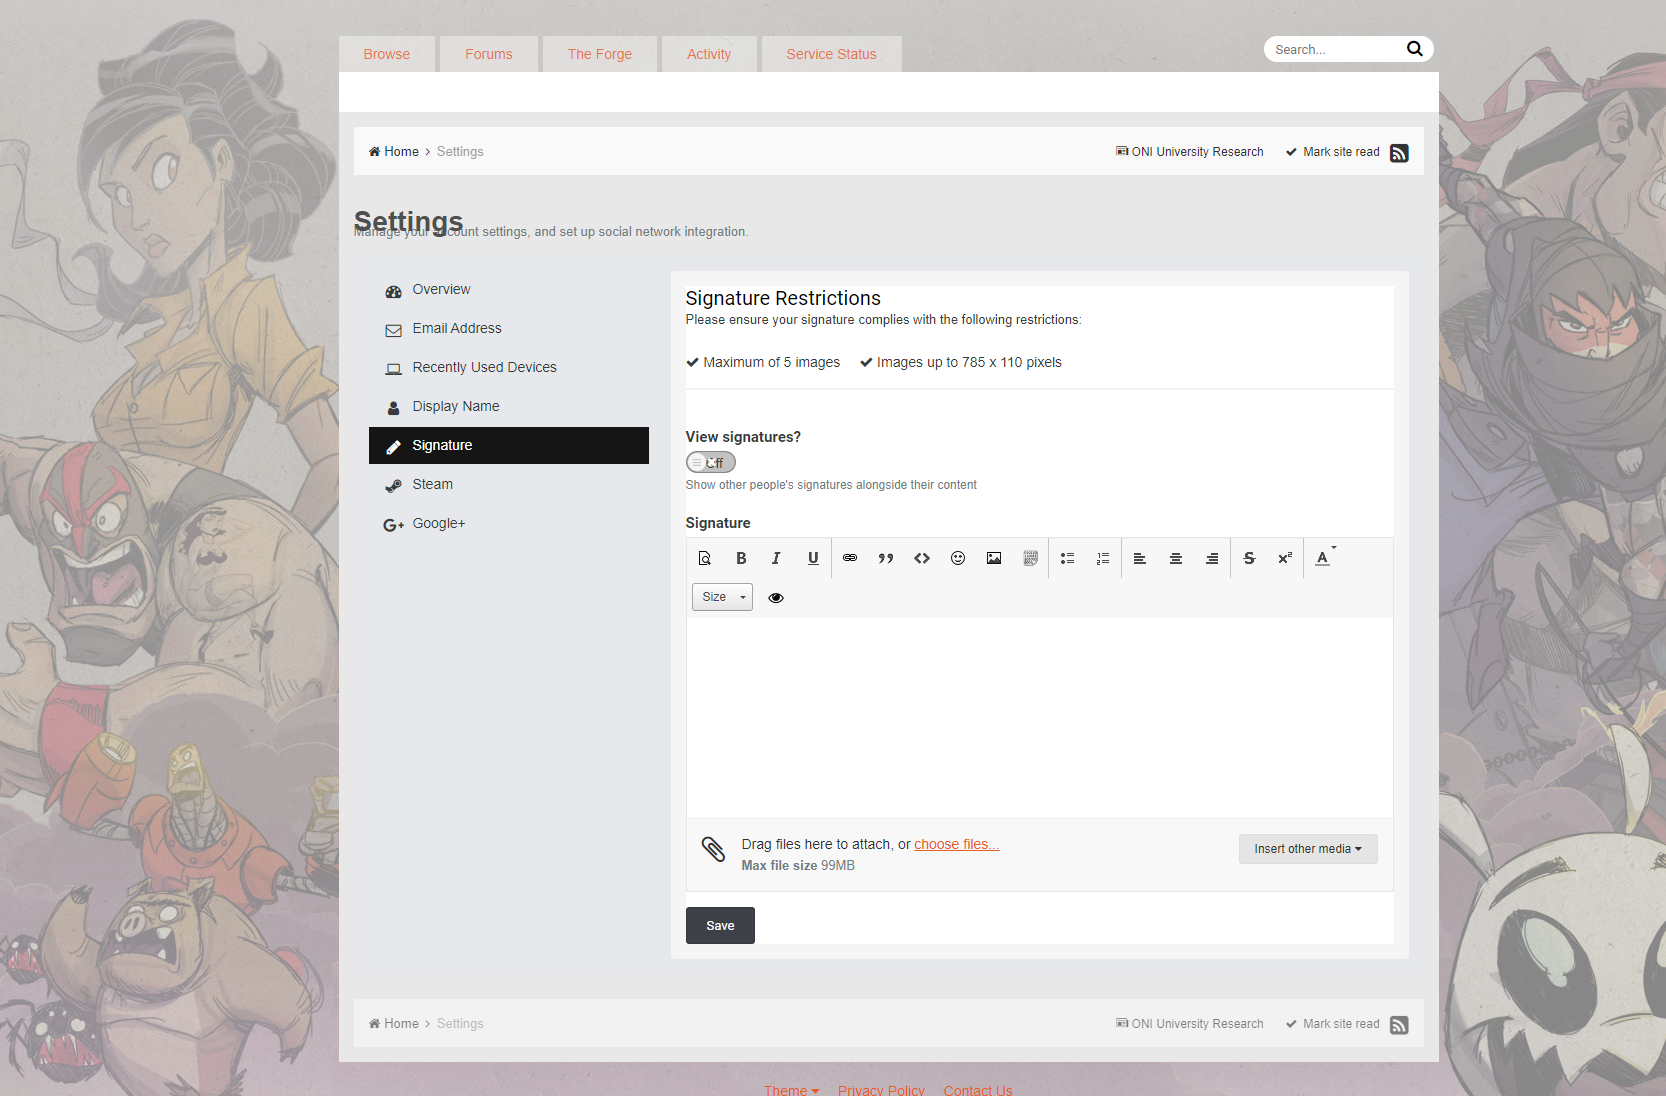Viewport: 1666px width, 1096px height.
Task: Open the font Size dropdown
Action: pos(722,597)
